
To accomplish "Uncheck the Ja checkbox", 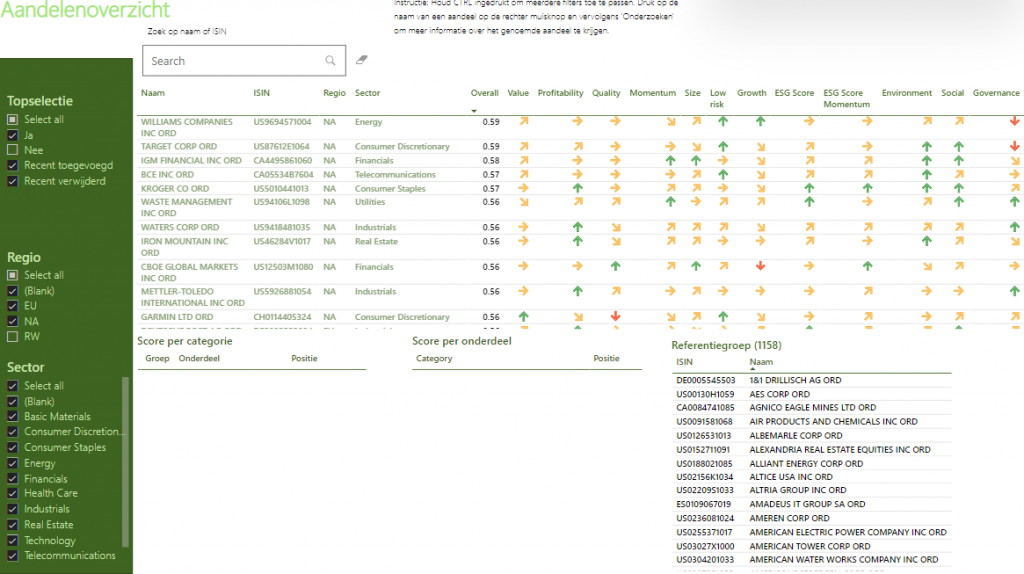I will tap(12, 135).
